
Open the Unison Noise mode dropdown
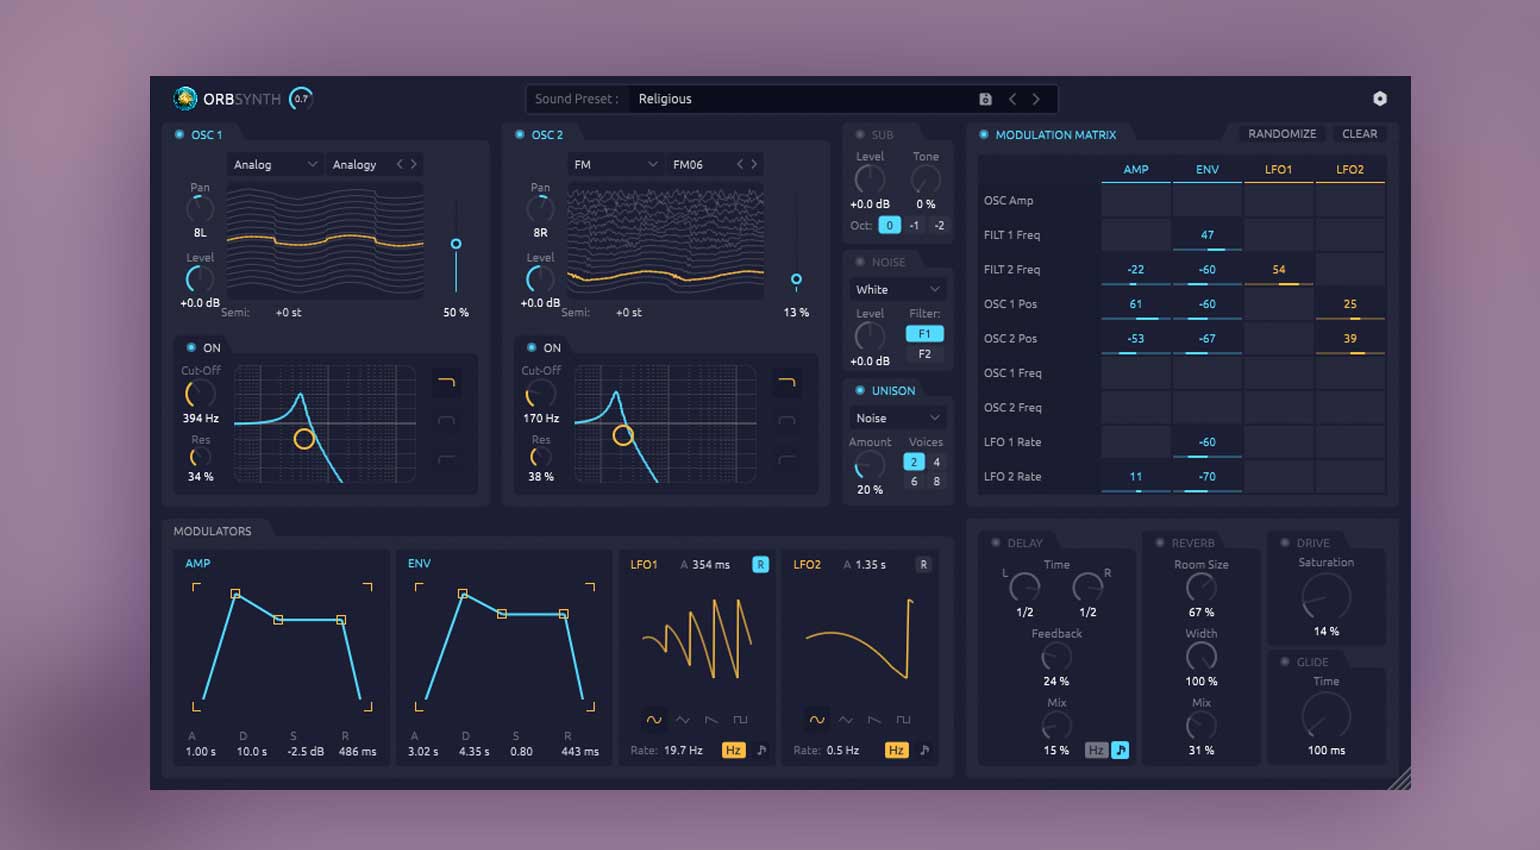[897, 418]
